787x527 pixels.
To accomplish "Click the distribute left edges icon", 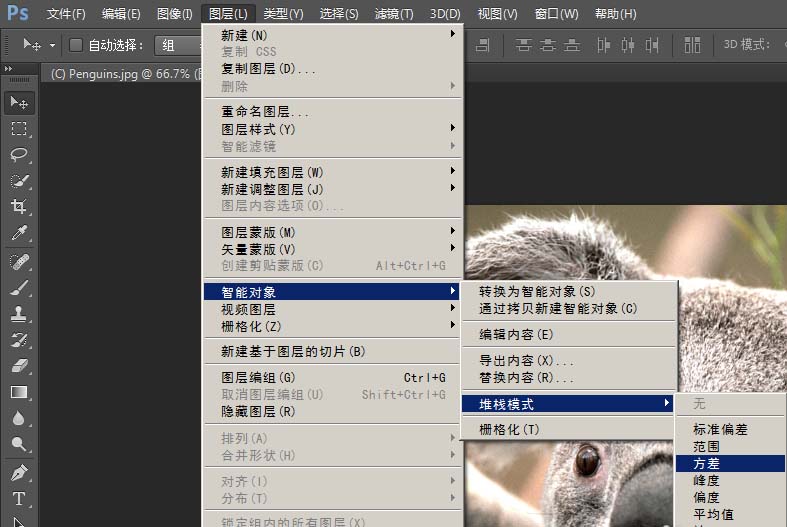I will tap(603, 45).
